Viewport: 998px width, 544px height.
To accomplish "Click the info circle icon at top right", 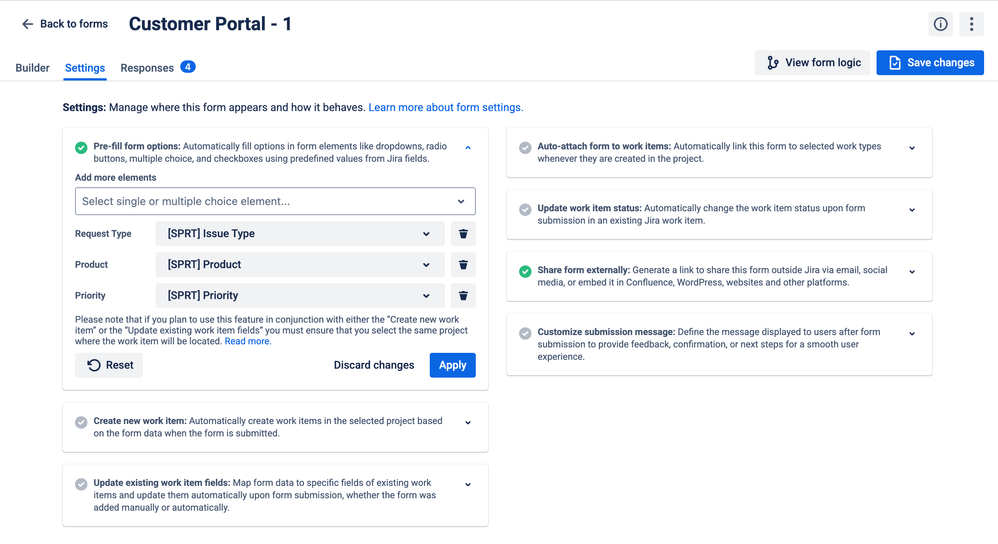I will [940, 24].
